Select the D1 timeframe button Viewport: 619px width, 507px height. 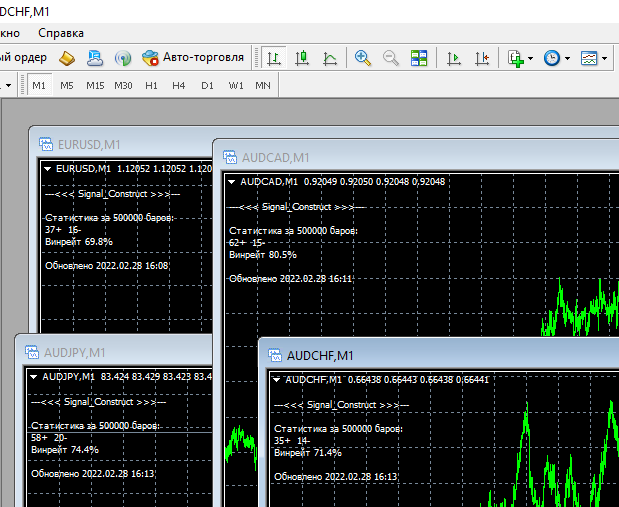[x=207, y=85]
